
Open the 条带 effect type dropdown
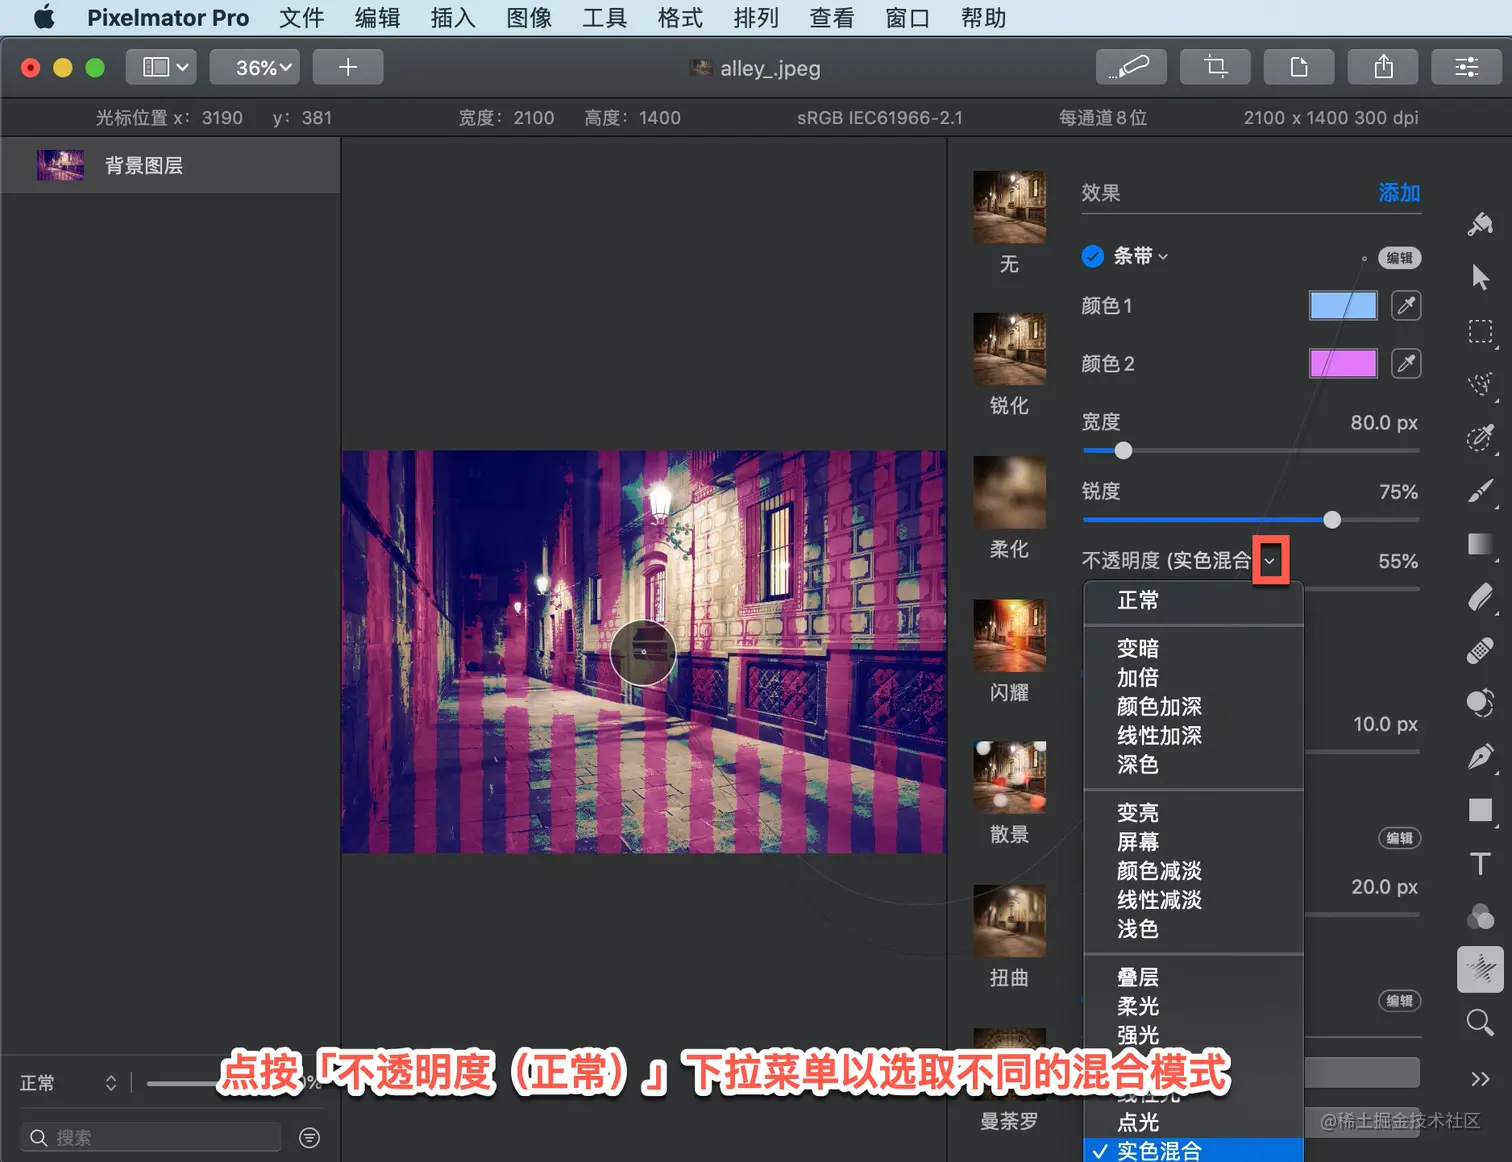coord(1141,256)
